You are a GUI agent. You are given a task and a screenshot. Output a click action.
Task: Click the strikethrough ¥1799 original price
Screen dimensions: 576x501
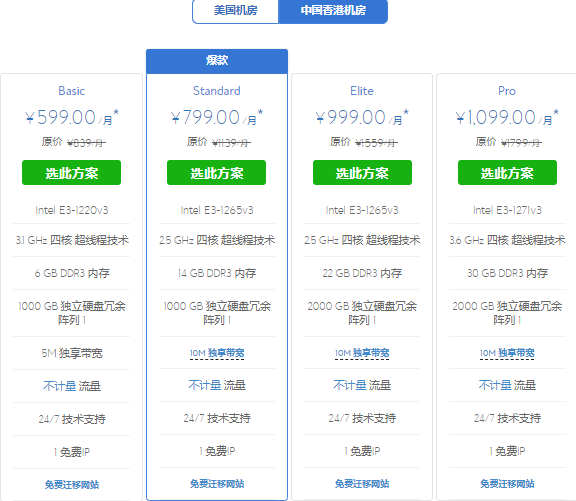coord(521,143)
